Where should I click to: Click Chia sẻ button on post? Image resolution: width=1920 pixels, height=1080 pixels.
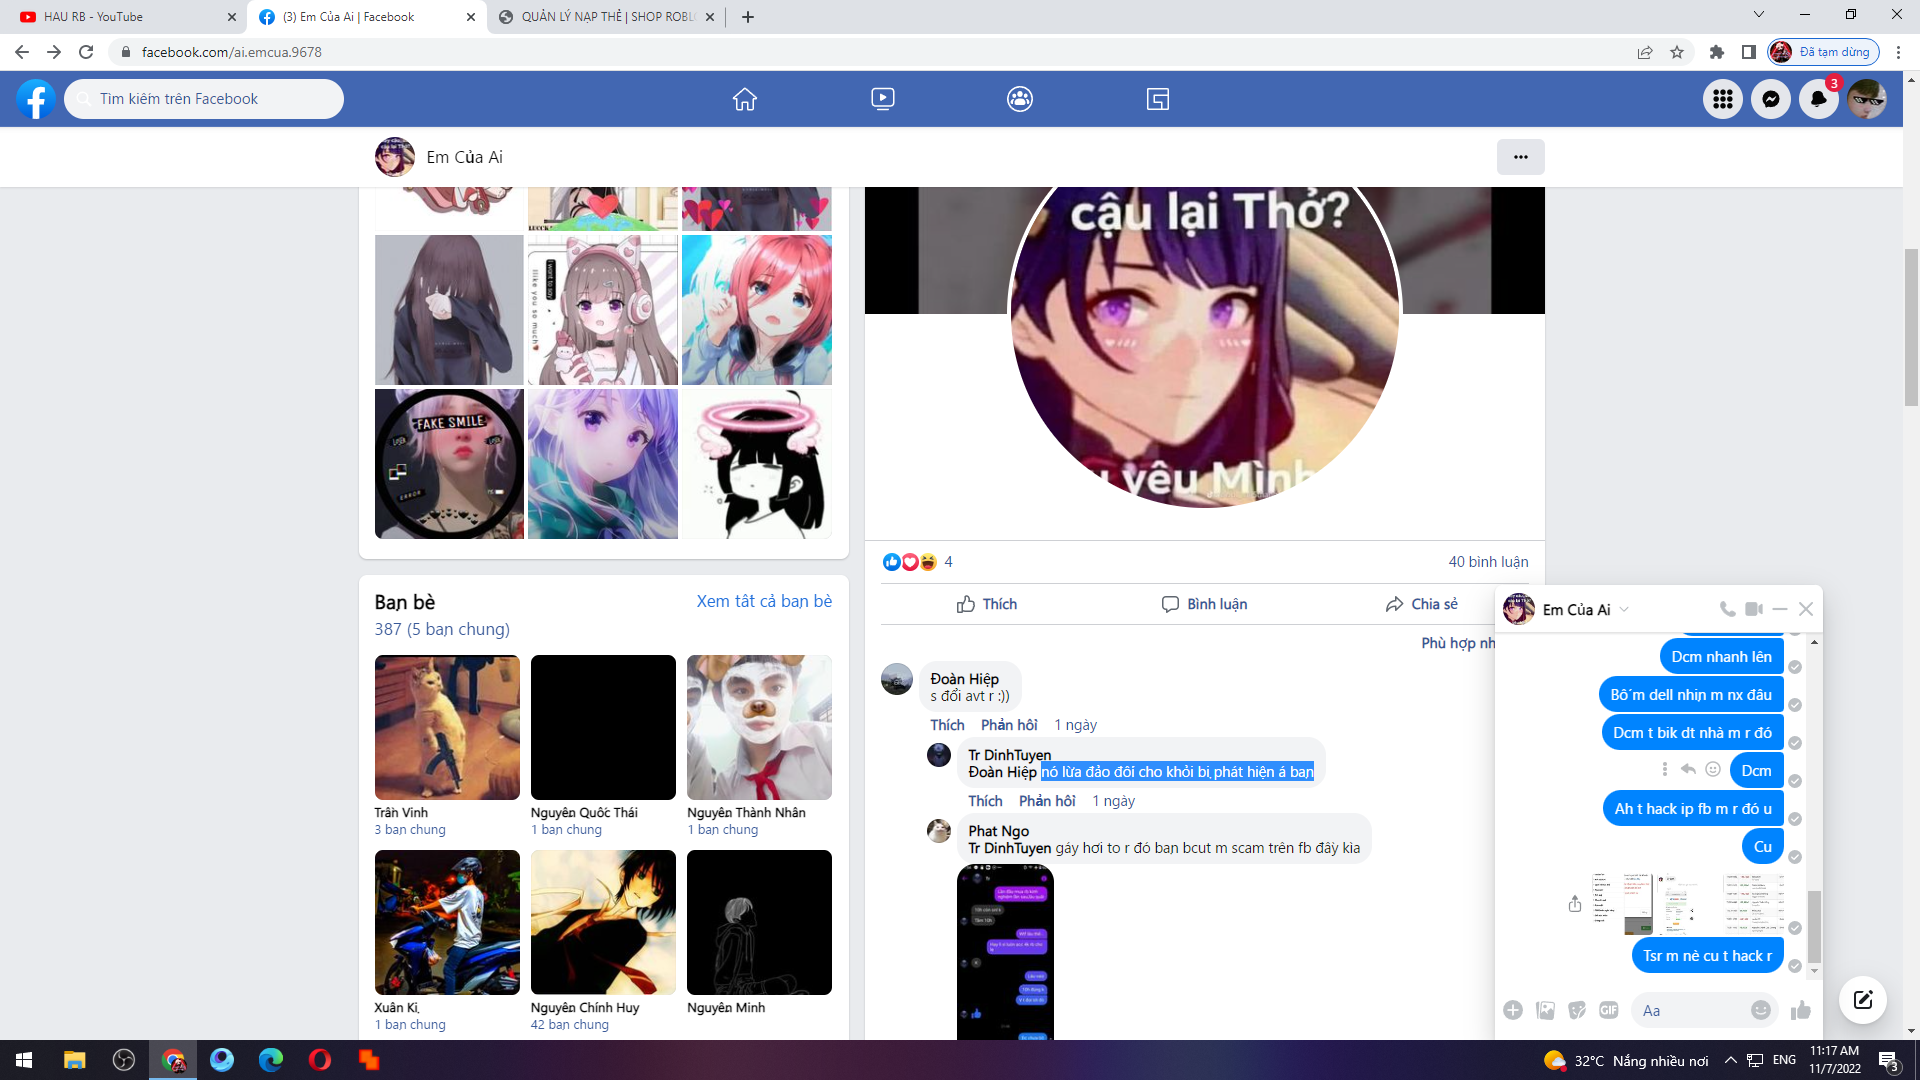[1421, 604]
